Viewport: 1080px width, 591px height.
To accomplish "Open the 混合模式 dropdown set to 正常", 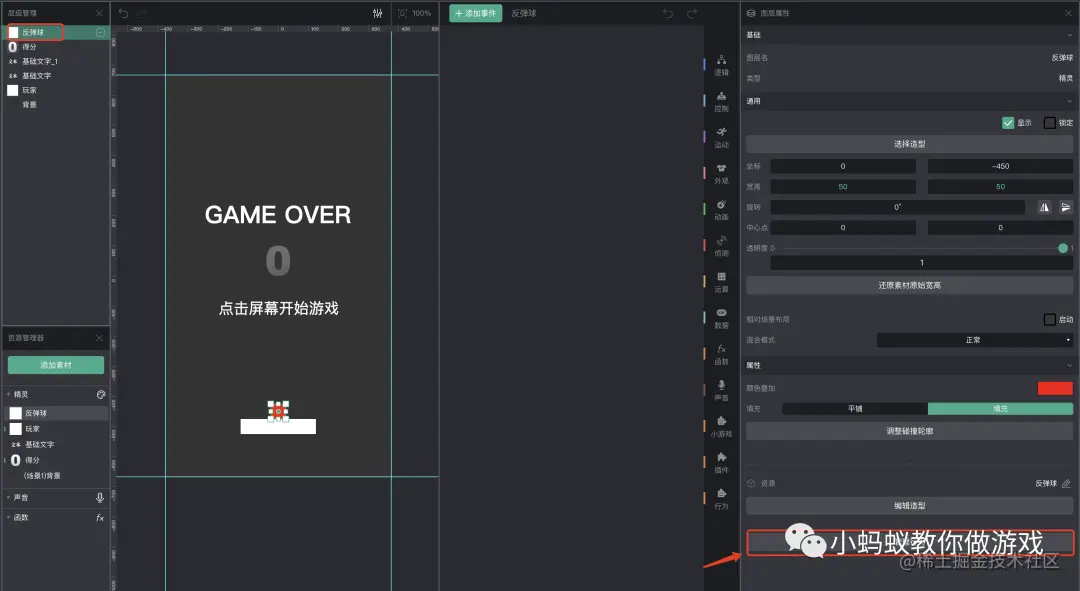I will (x=975, y=340).
